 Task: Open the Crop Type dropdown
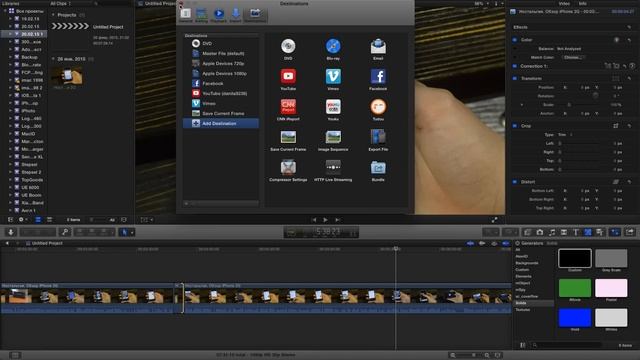(x=565, y=135)
